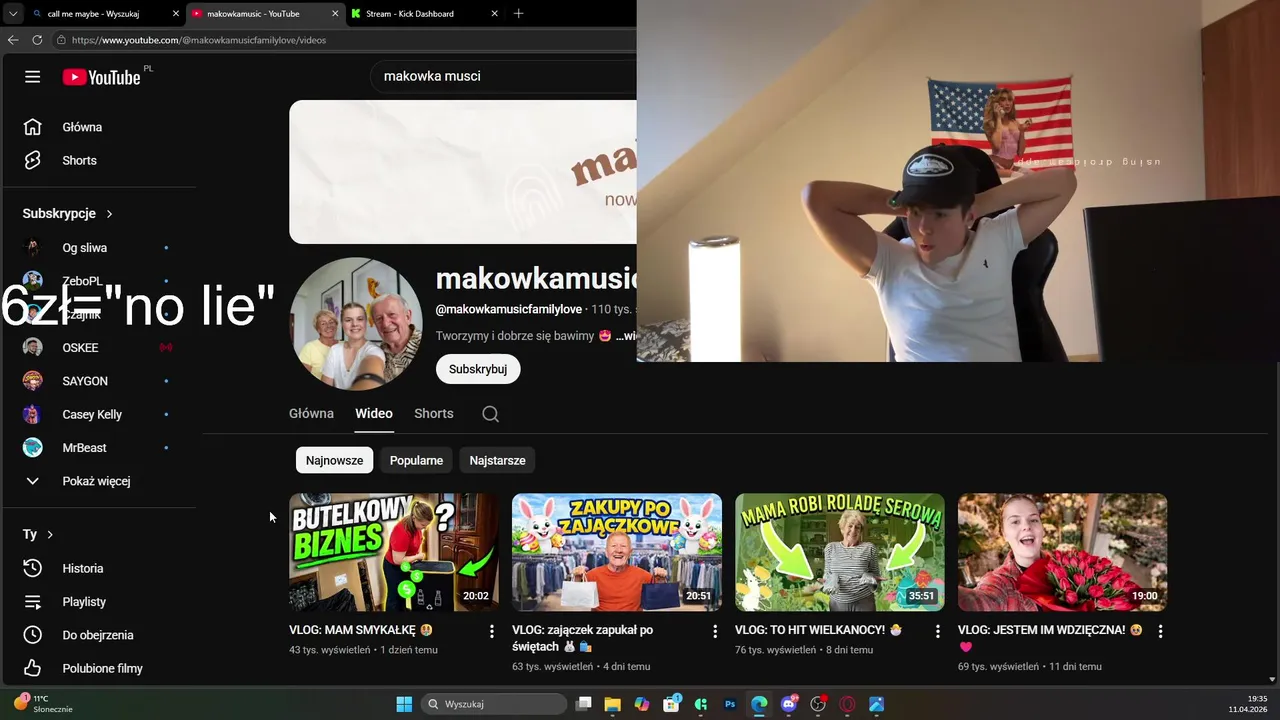This screenshot has height=720, width=1280.
Task: Open options menu for TO HIT WIELKANOCY video
Action: (x=937, y=631)
